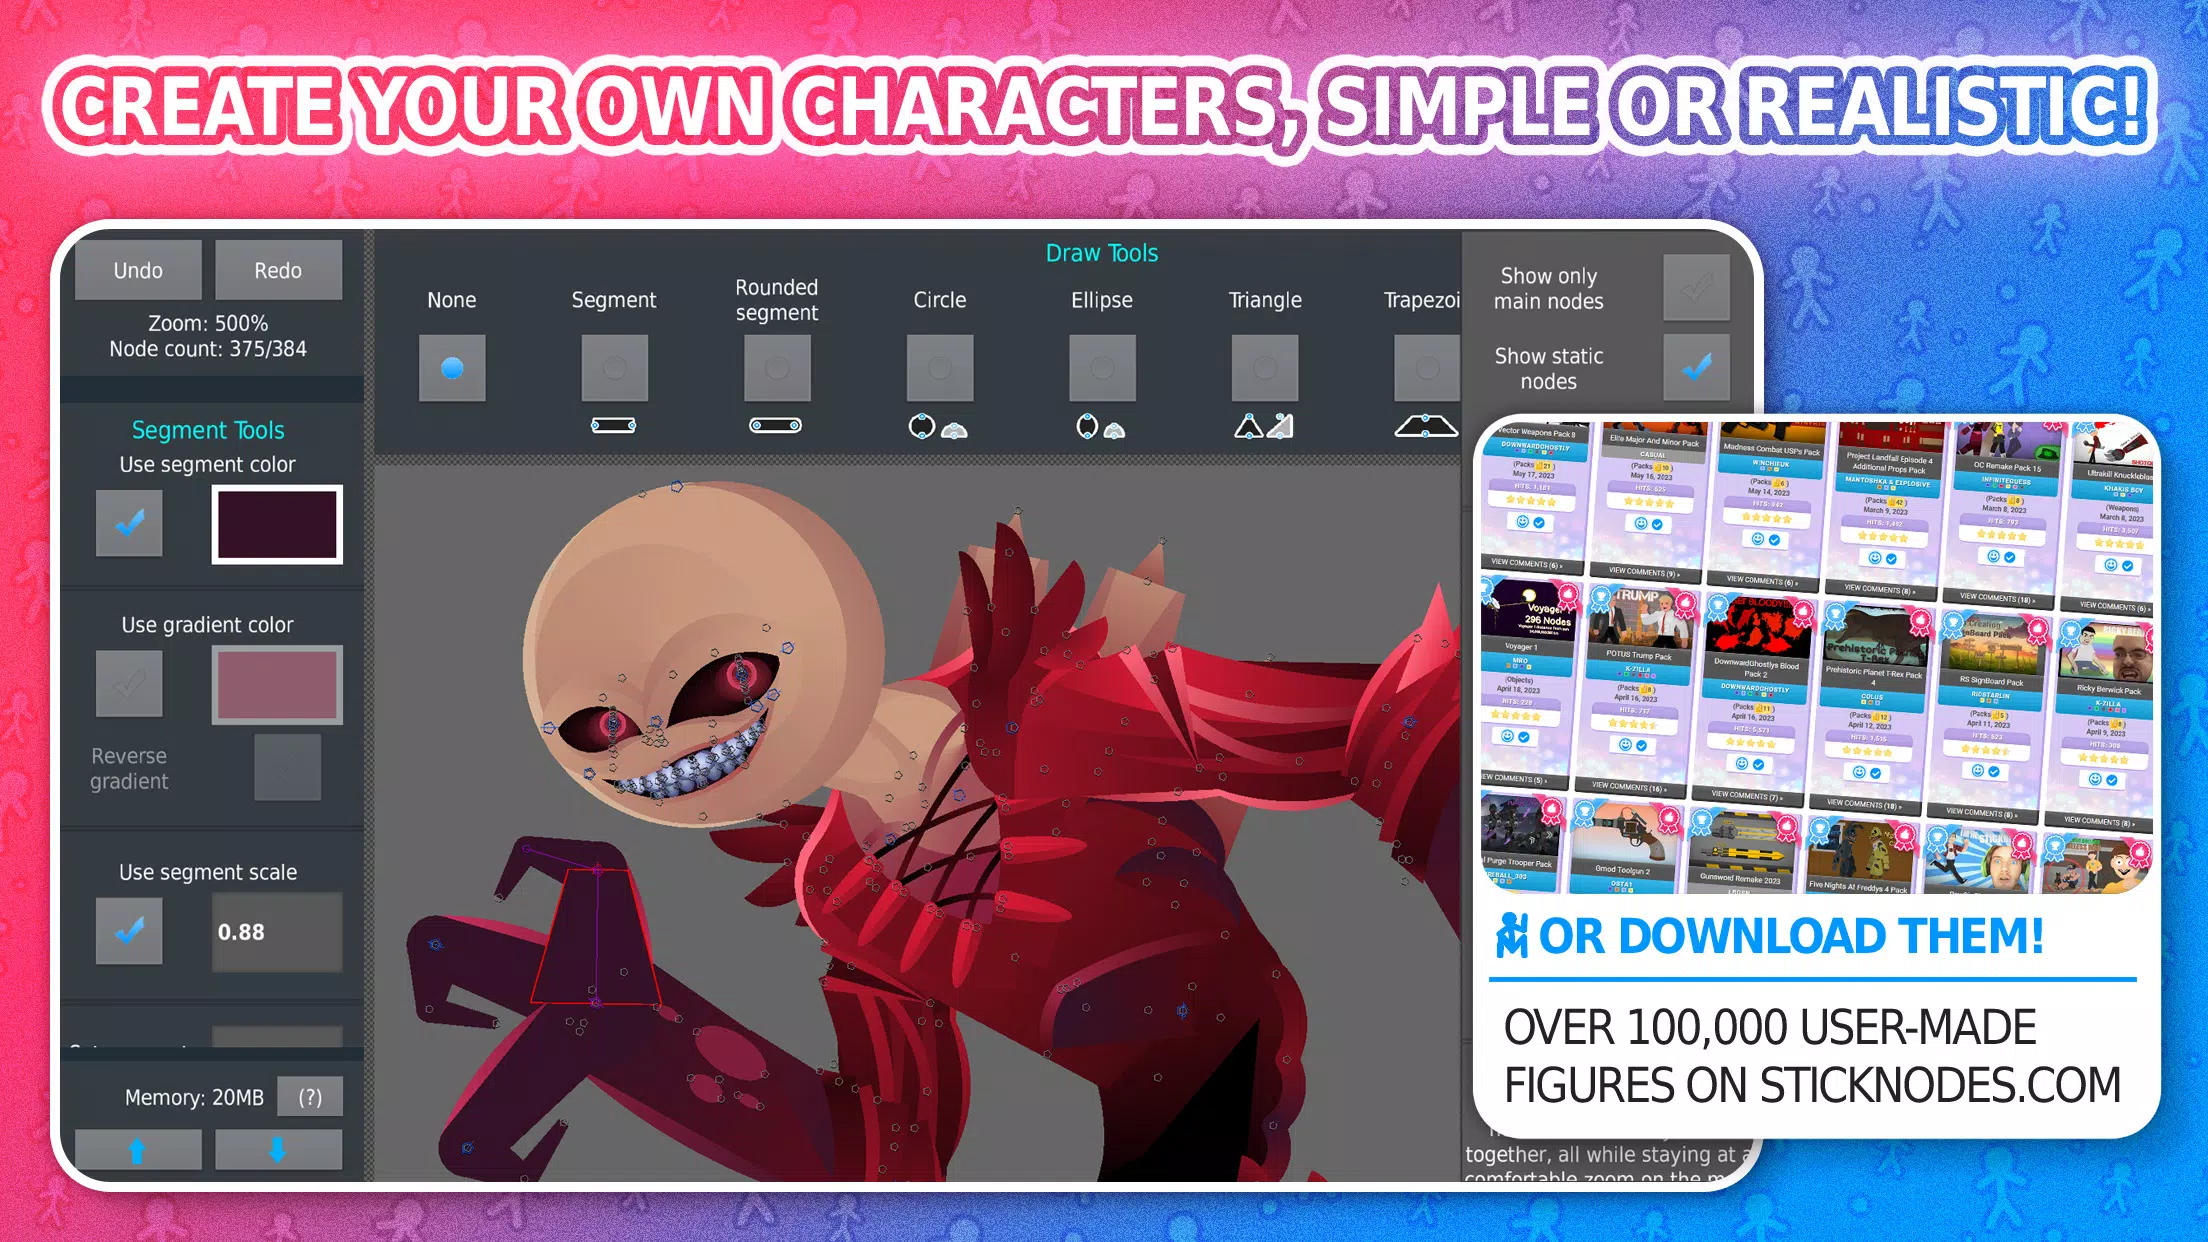Select the Circle draw tool
The image size is (2208, 1242).
[937, 365]
